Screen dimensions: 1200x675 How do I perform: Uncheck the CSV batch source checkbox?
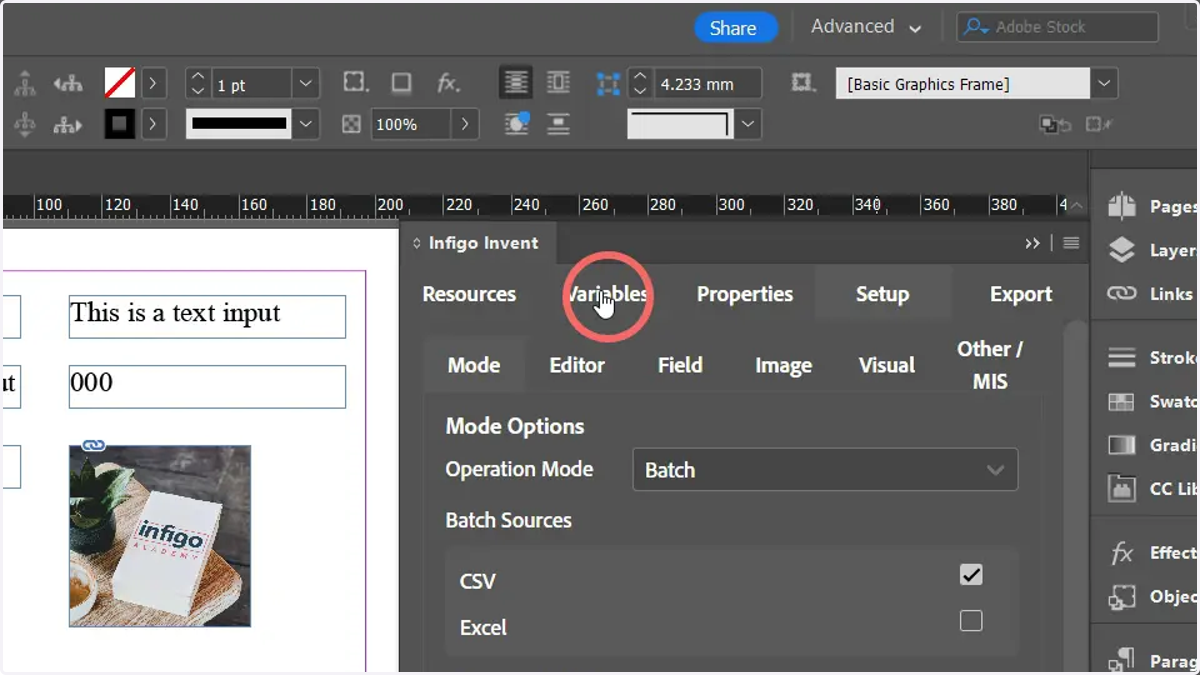click(971, 575)
